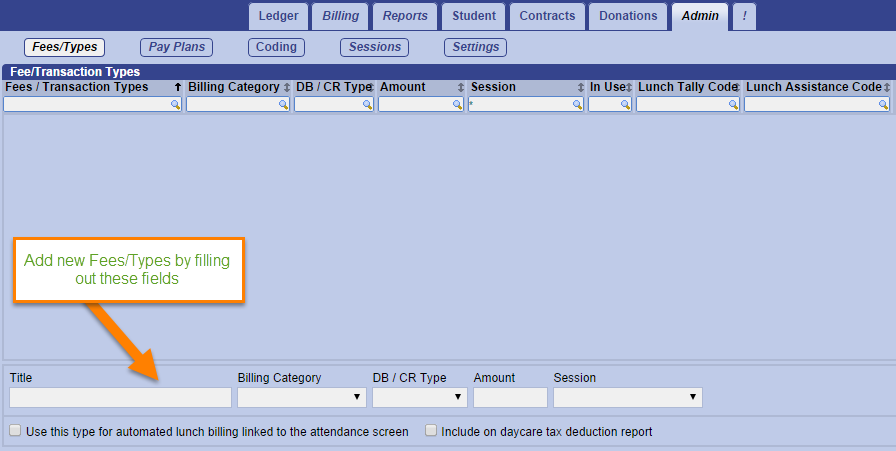This screenshot has width=896, height=451.
Task: Go to the Pay Plans section
Action: coord(175,47)
